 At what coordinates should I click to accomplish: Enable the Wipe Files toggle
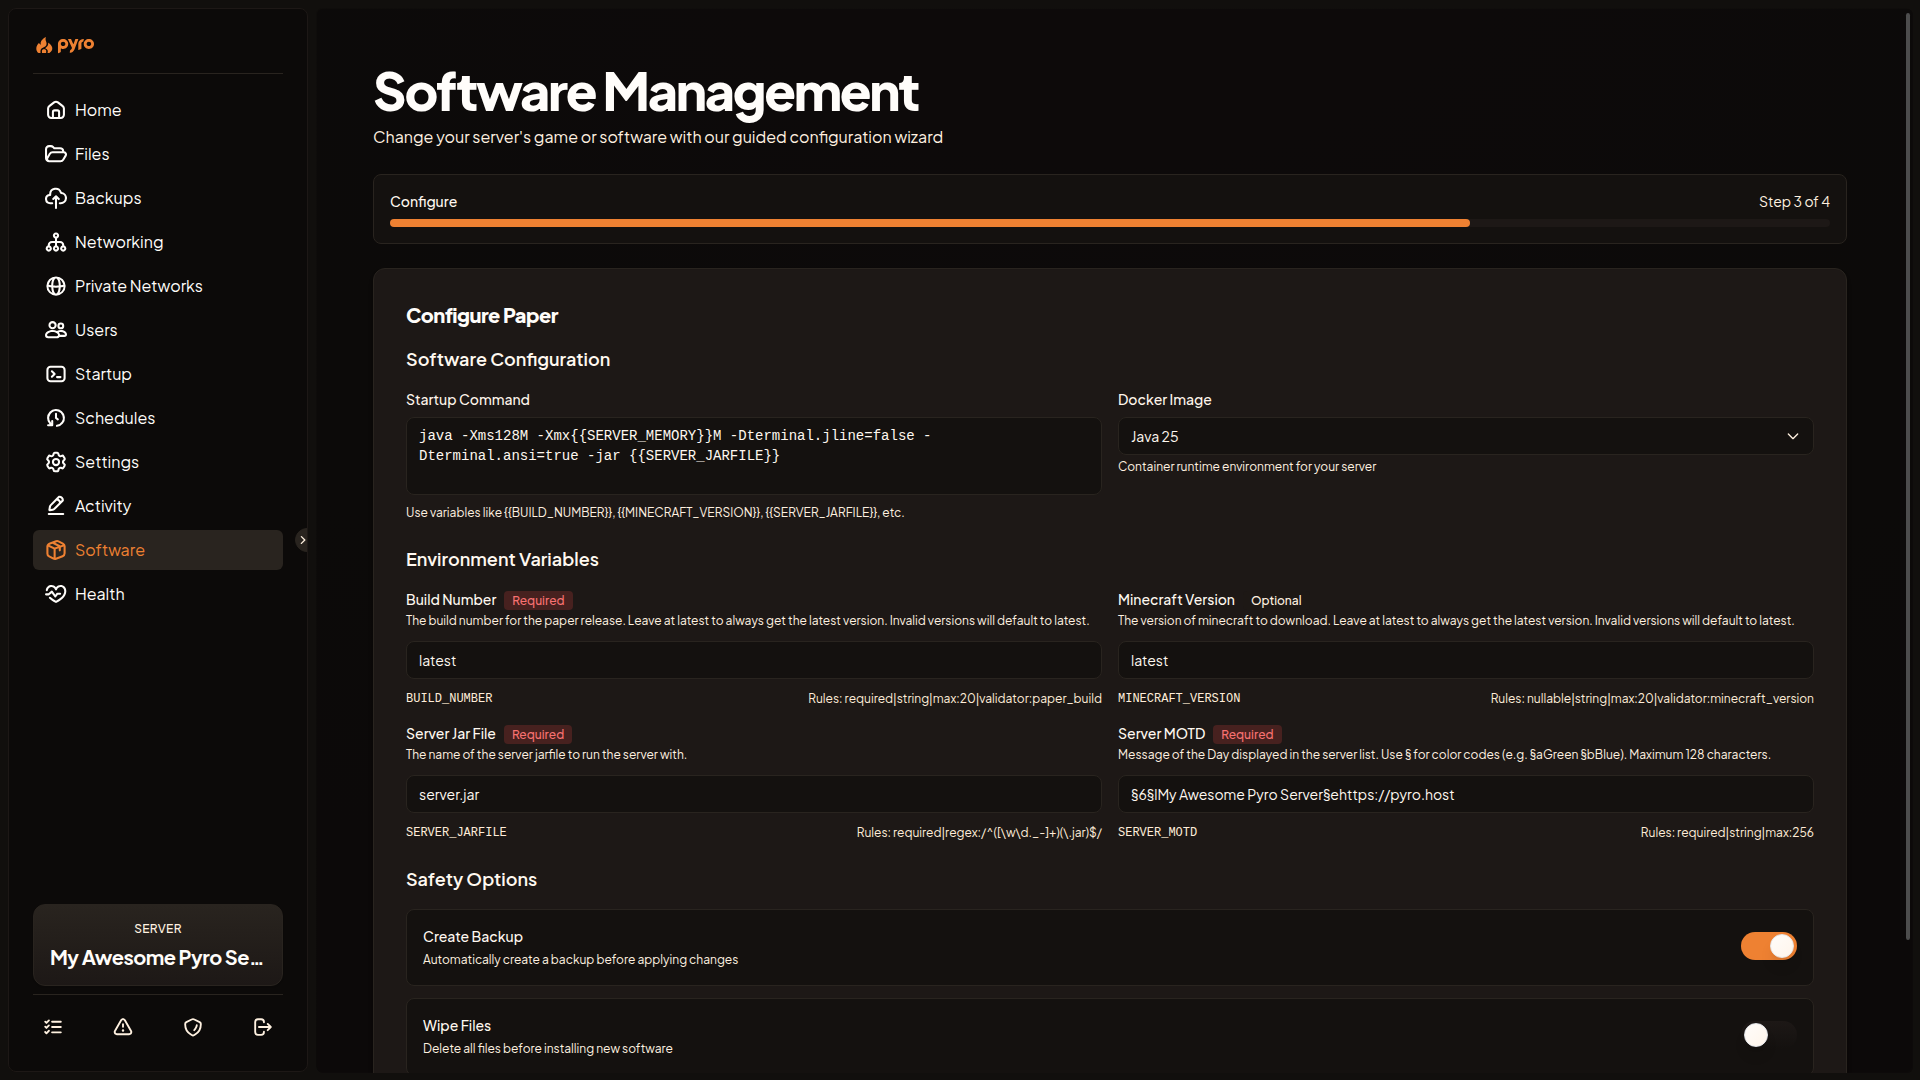point(1768,1035)
